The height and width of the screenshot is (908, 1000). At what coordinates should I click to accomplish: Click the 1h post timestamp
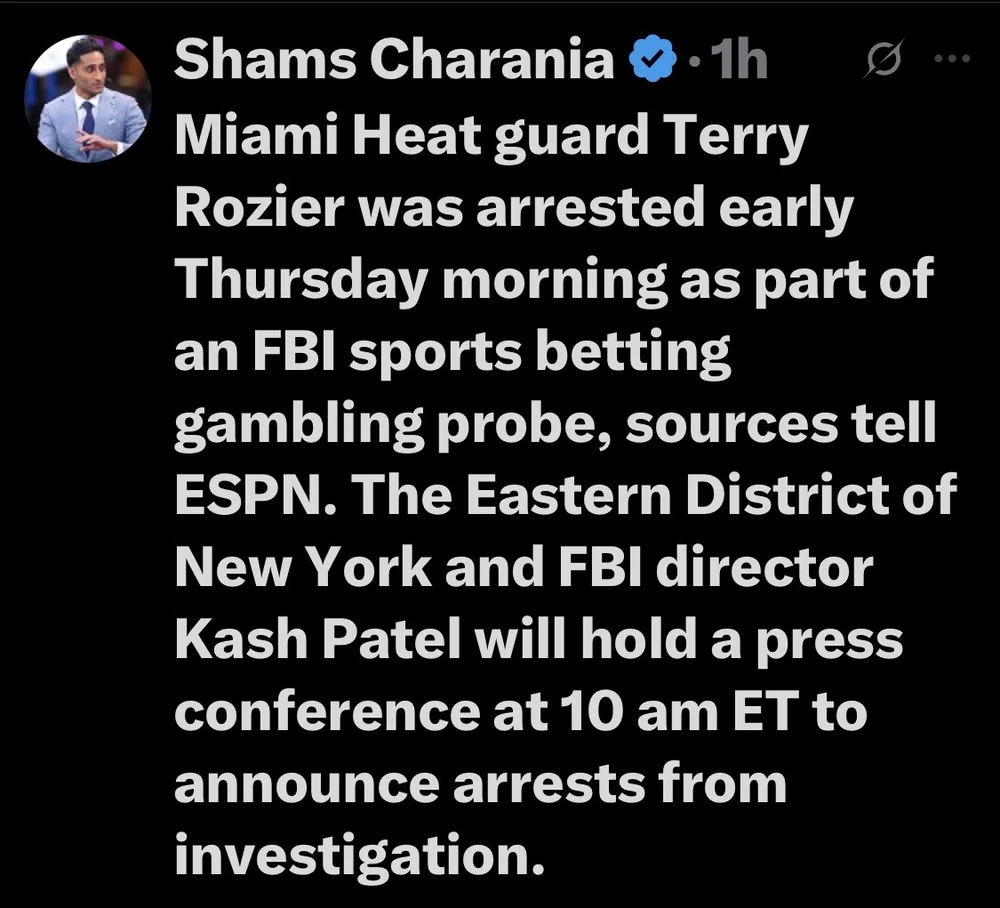[x=737, y=62]
